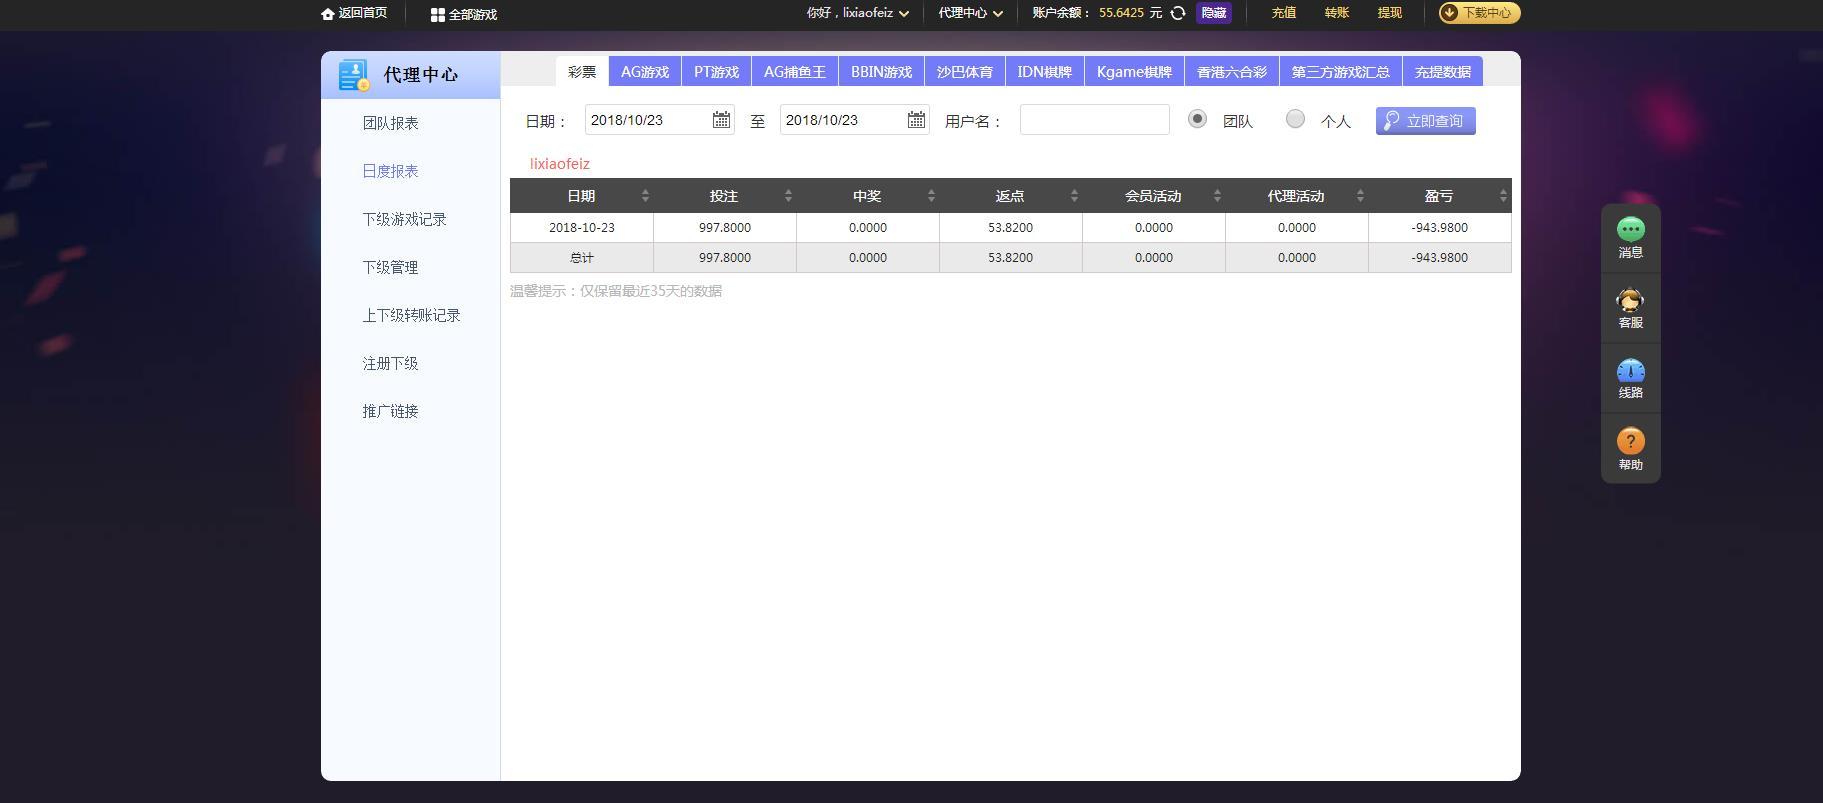Viewport: 1823px width, 803px height.
Task: Open 上下级转账记录 in the sidebar
Action: click(x=412, y=315)
